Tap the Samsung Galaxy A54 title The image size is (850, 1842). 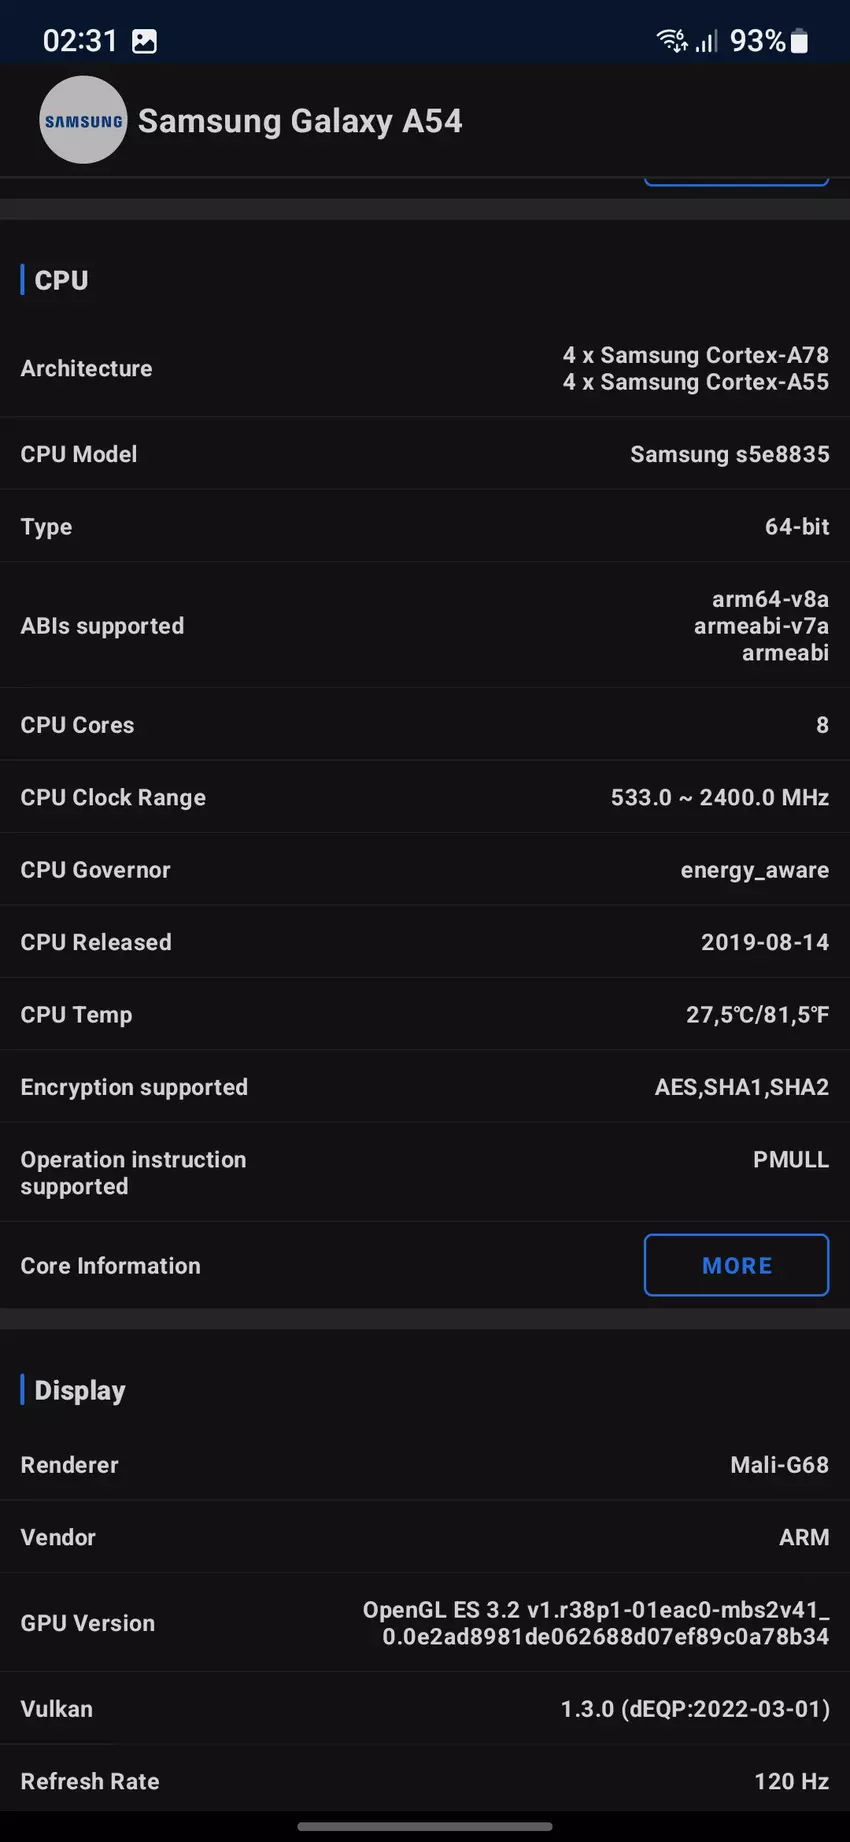[300, 121]
